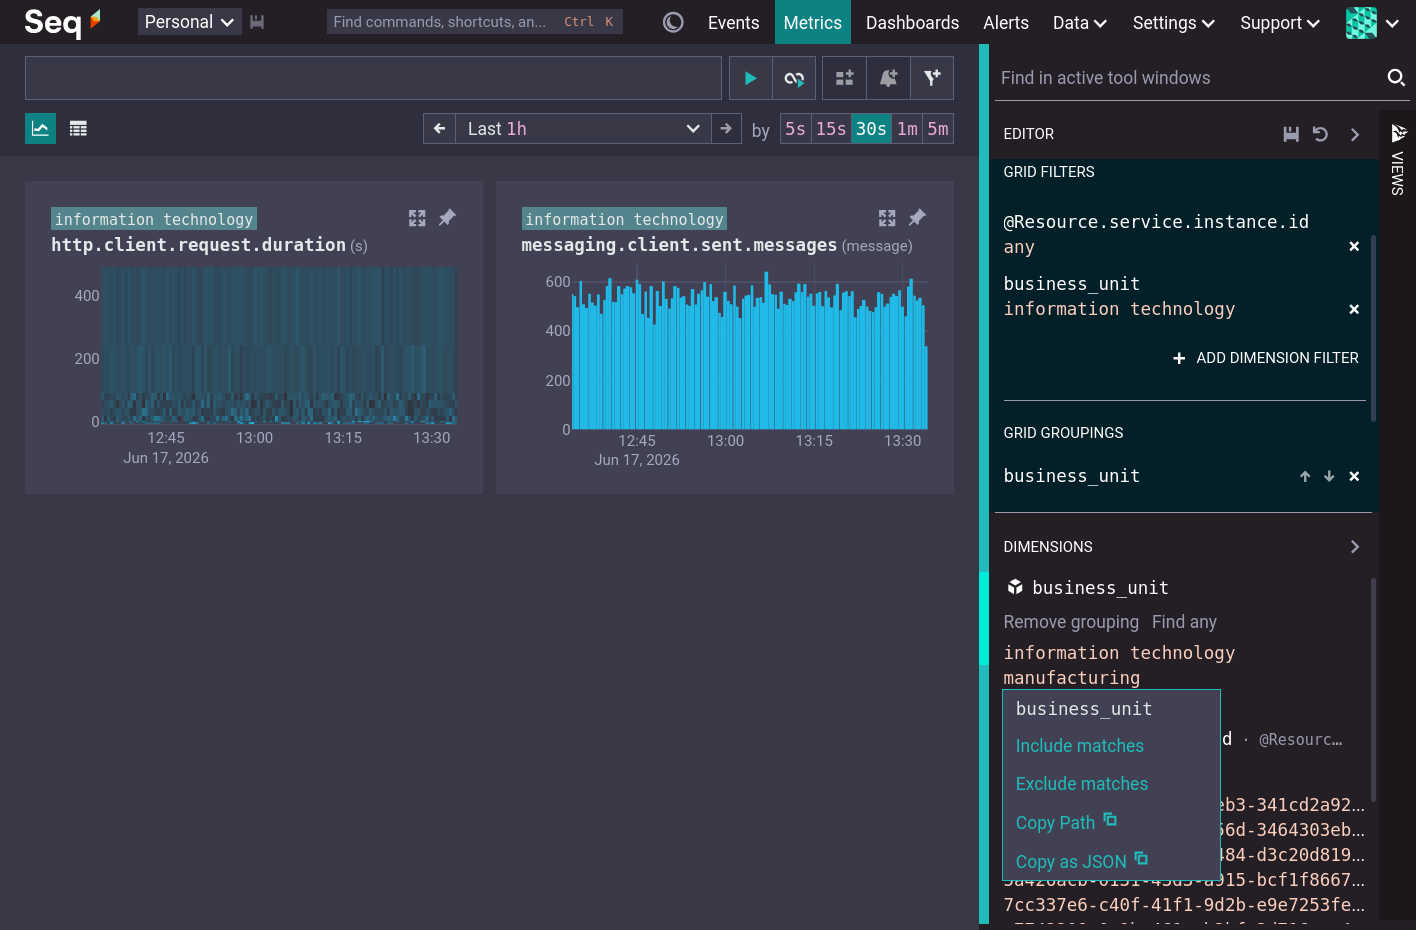The width and height of the screenshot is (1416, 930).
Task: Open the Events tab
Action: click(x=733, y=22)
